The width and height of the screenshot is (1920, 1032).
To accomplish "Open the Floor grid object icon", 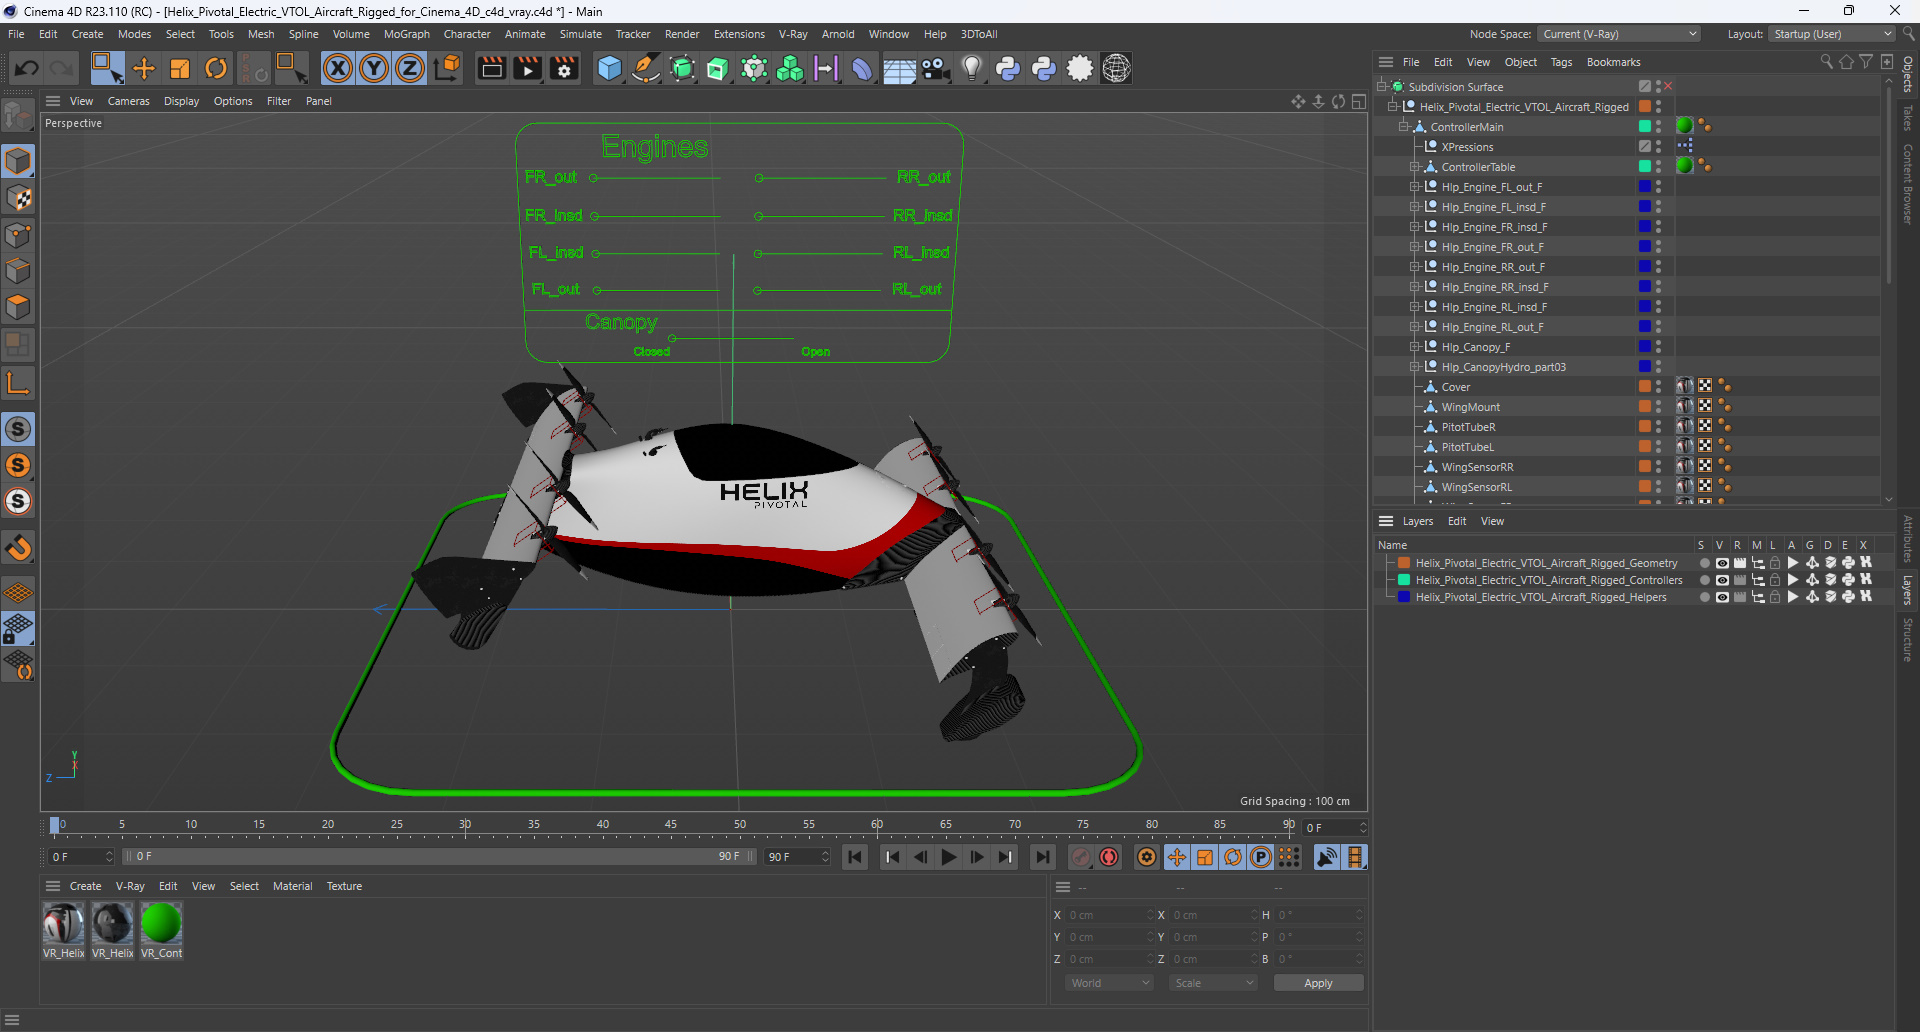I will tap(898, 68).
